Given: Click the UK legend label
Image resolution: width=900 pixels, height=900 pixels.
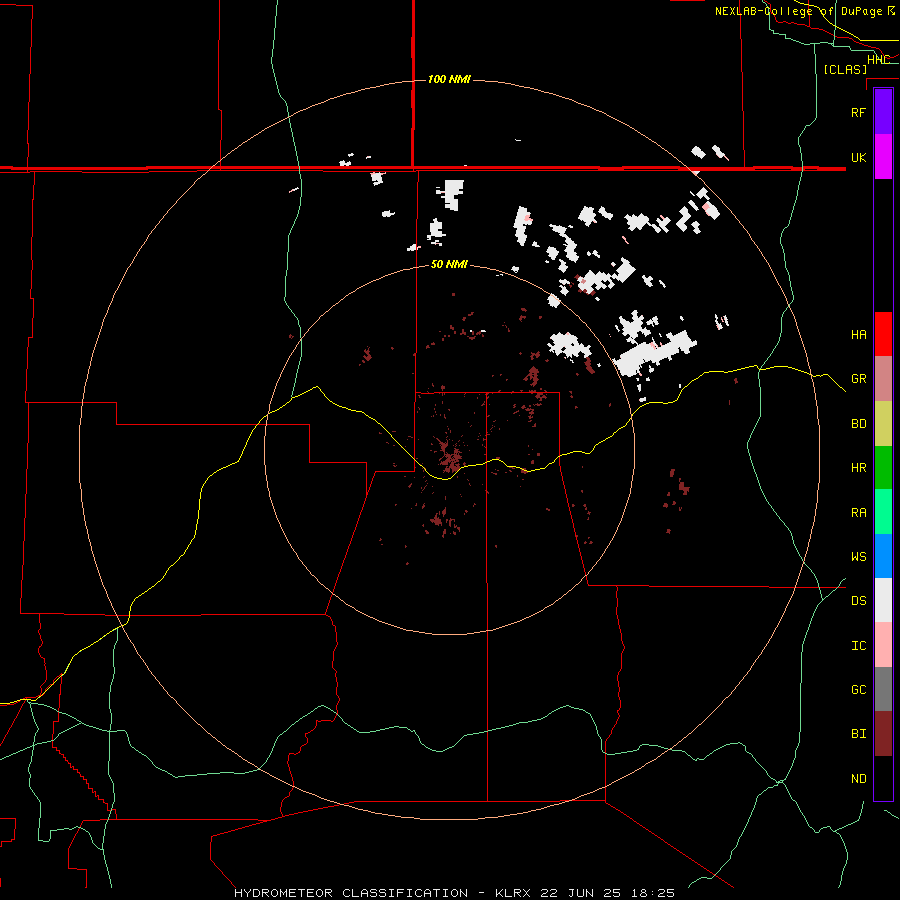Looking at the screenshot, I should pos(858,157).
